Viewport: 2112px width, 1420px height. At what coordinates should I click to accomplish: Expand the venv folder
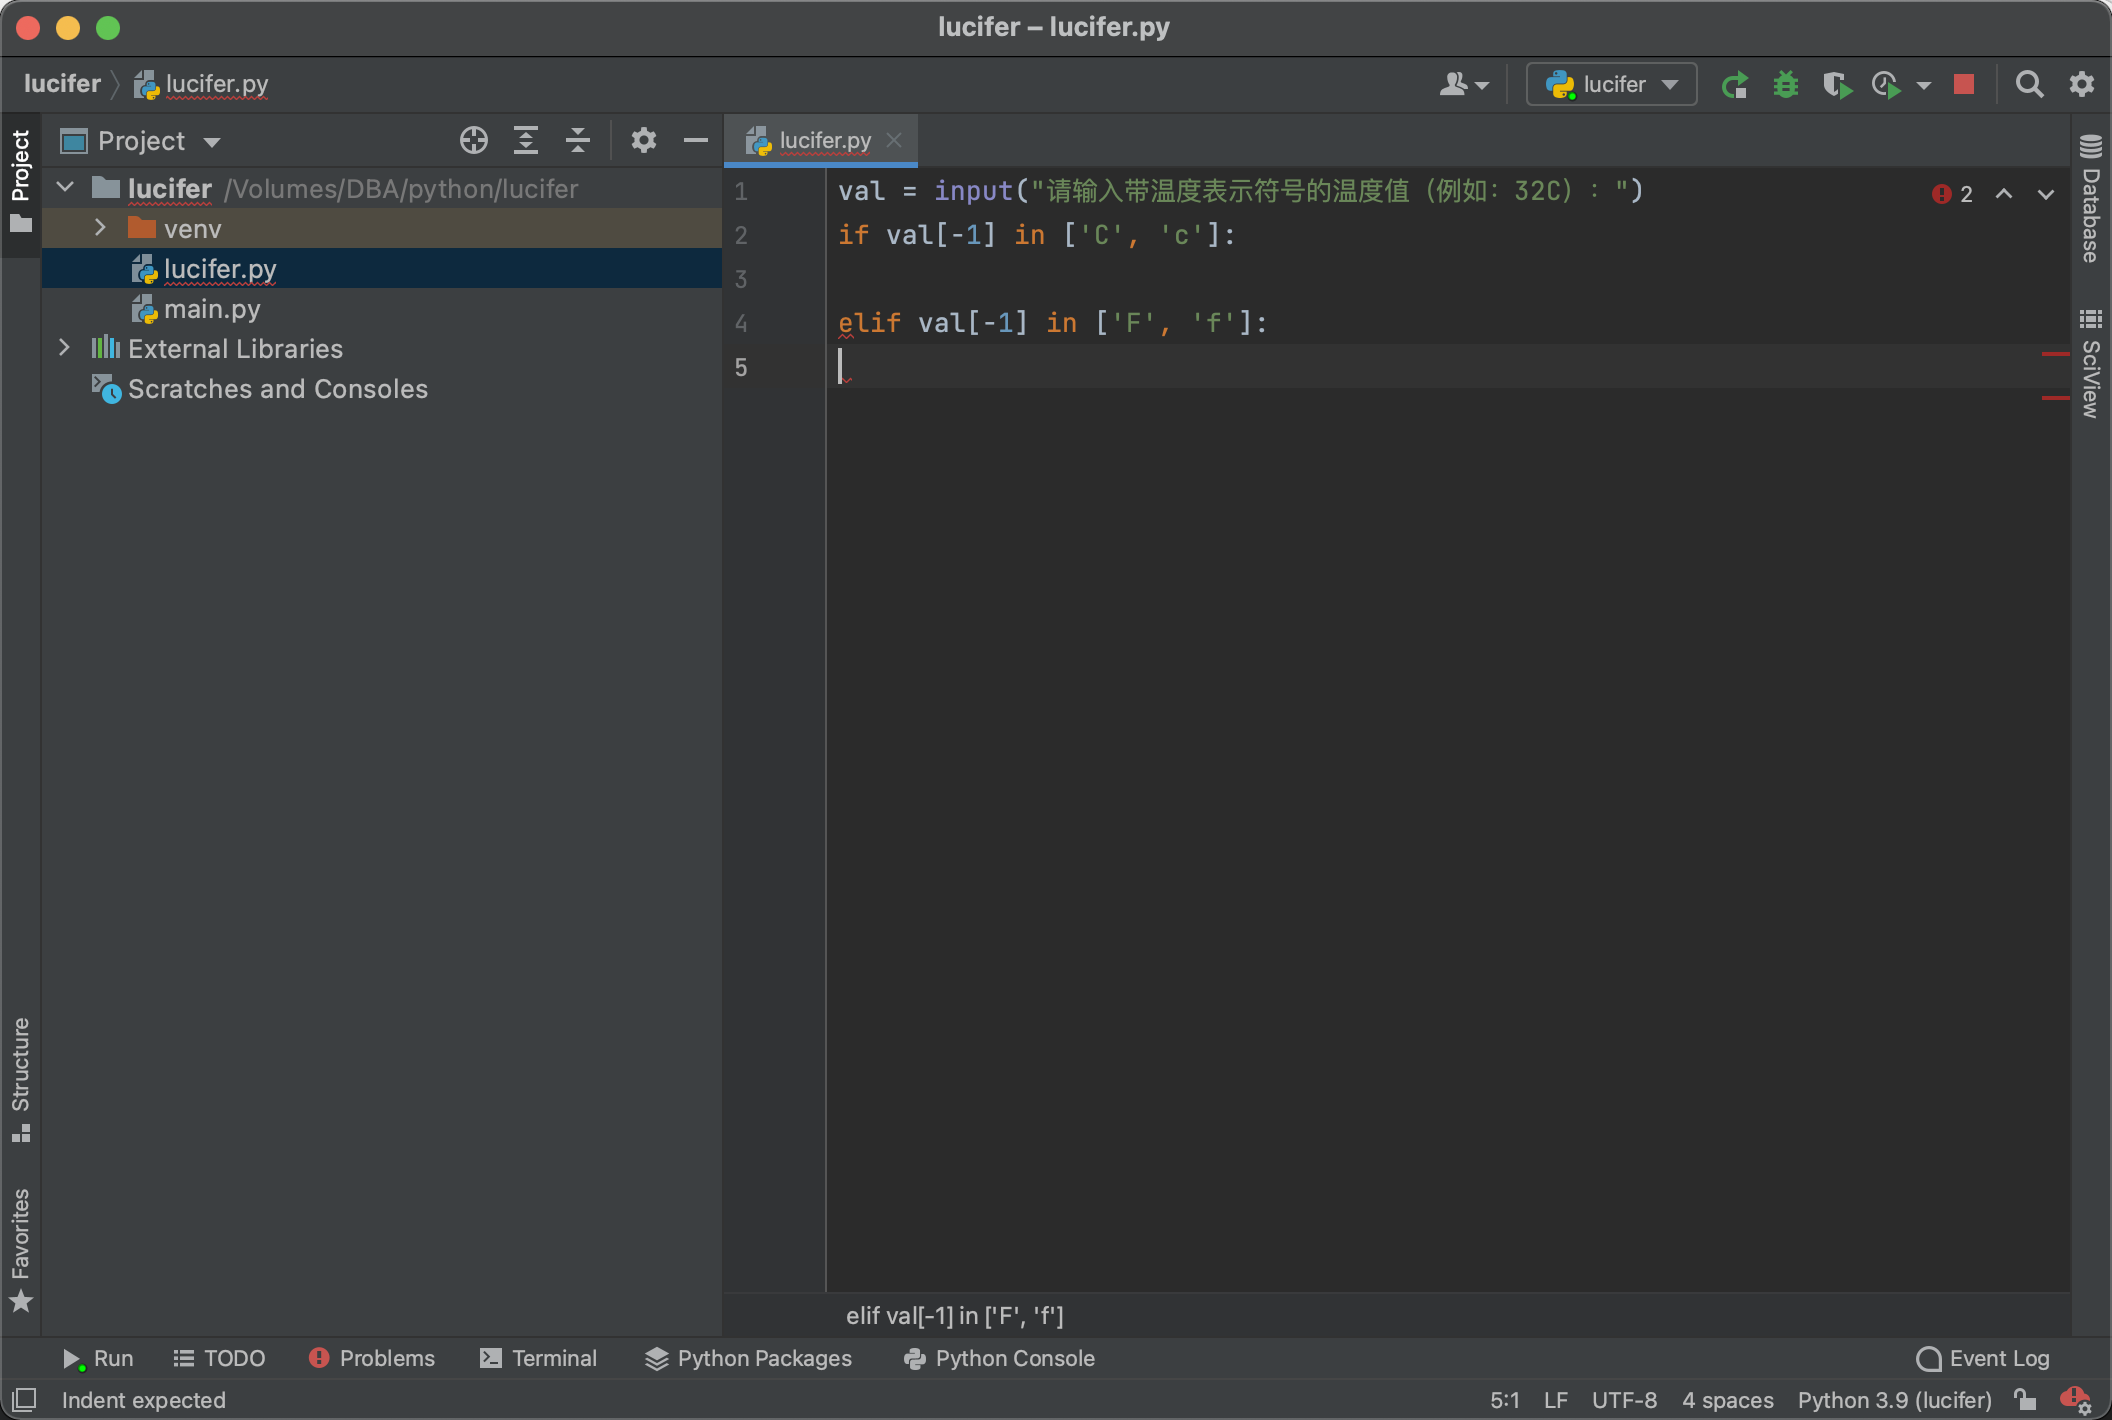pos(100,229)
